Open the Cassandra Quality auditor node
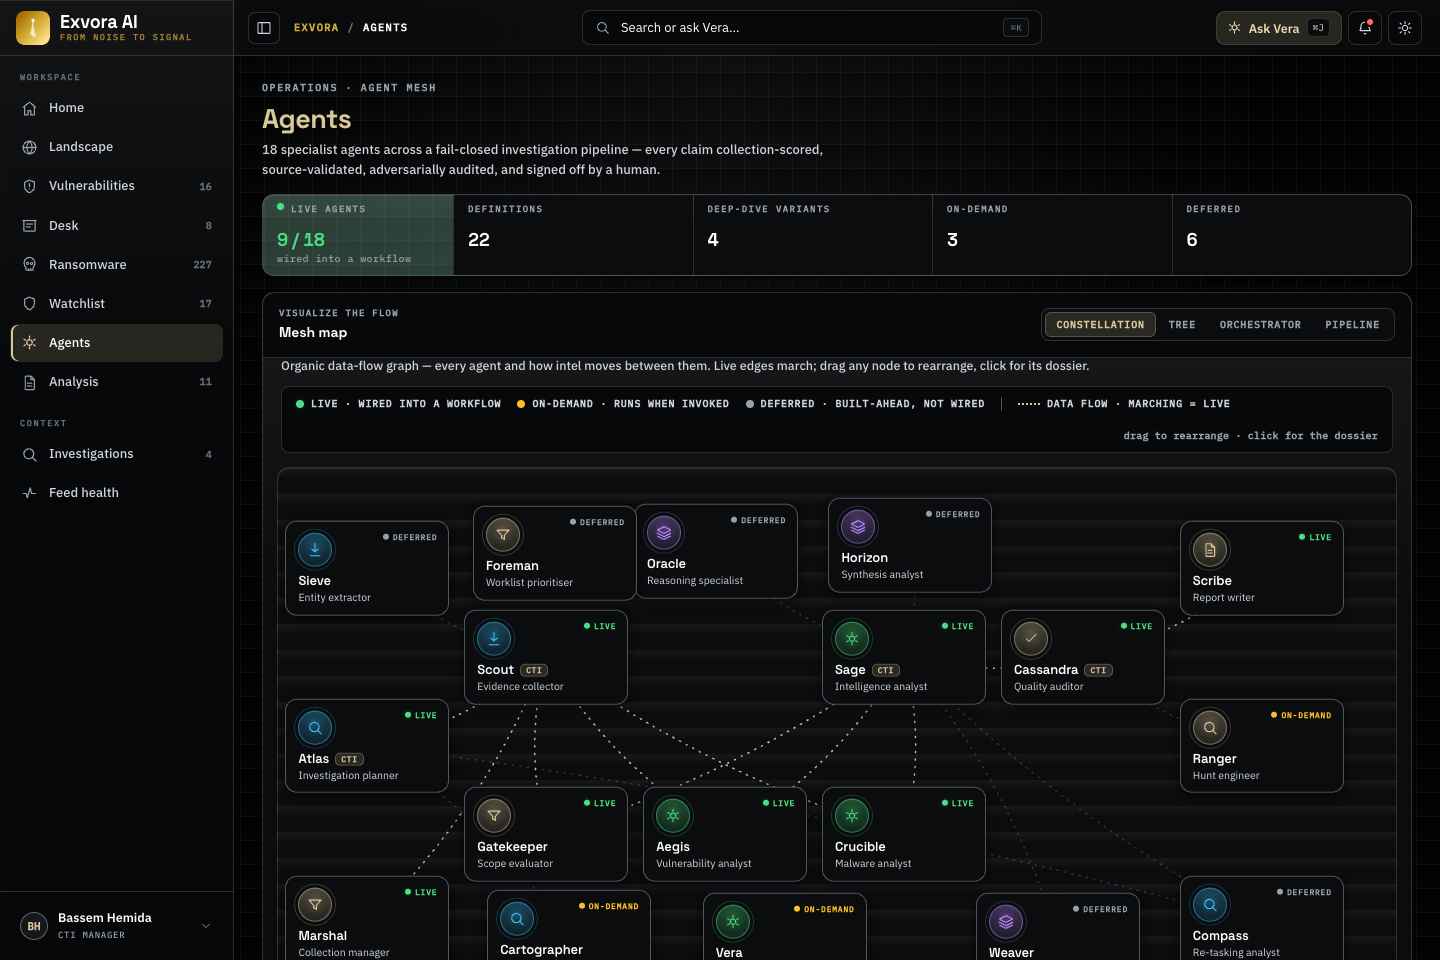This screenshot has width=1440, height=960. click(x=1083, y=657)
